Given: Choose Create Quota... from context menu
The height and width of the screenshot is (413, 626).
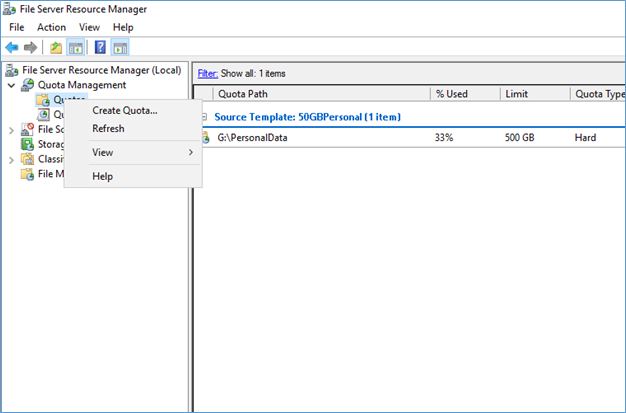Looking at the screenshot, I should 124,110.
